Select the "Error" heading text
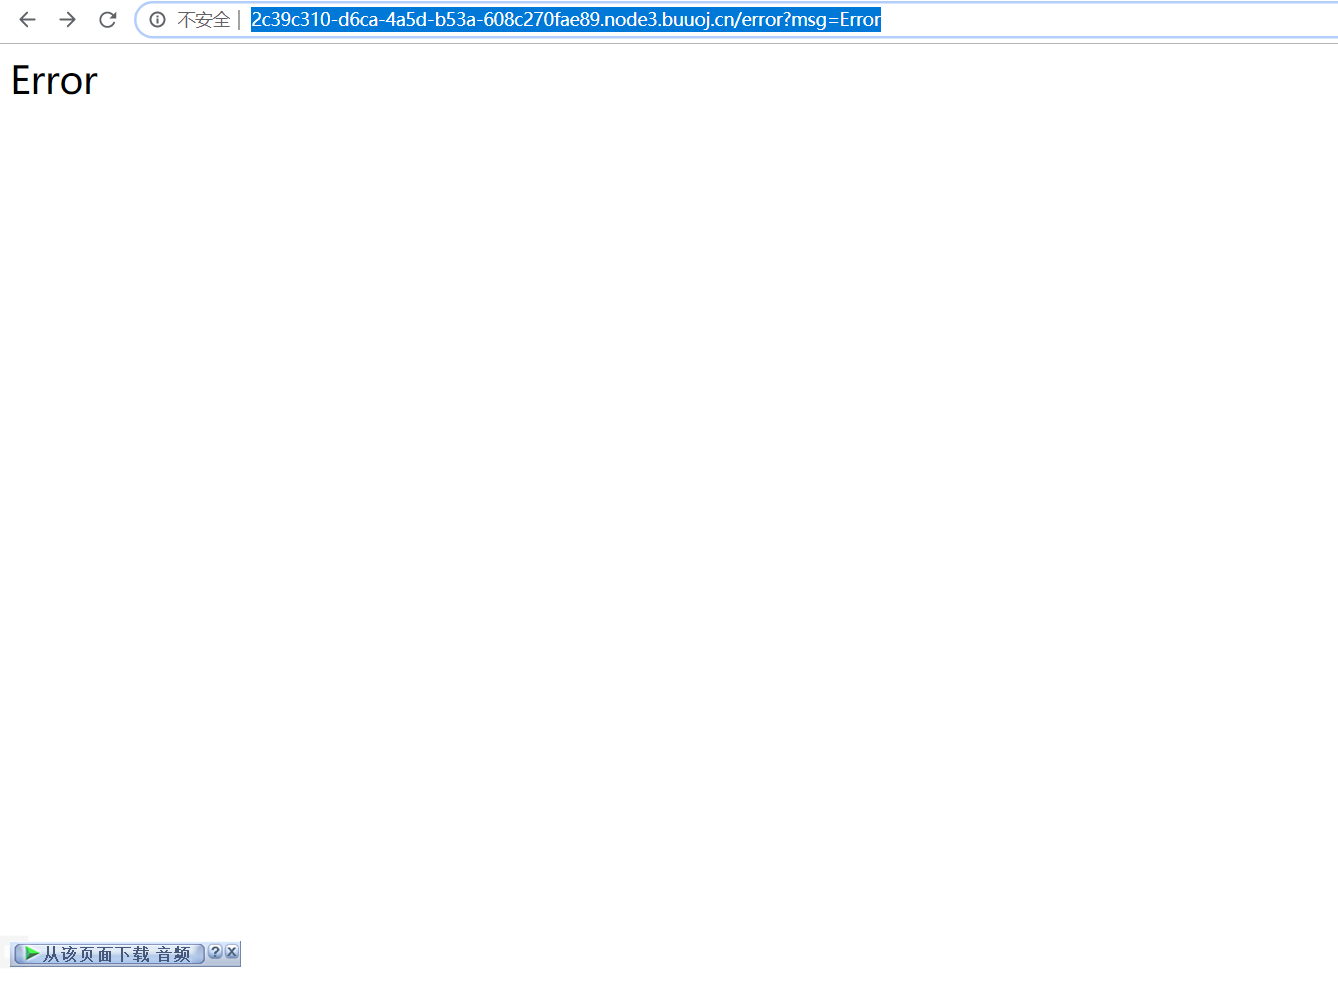Viewport: 1338px width, 985px height. [55, 81]
